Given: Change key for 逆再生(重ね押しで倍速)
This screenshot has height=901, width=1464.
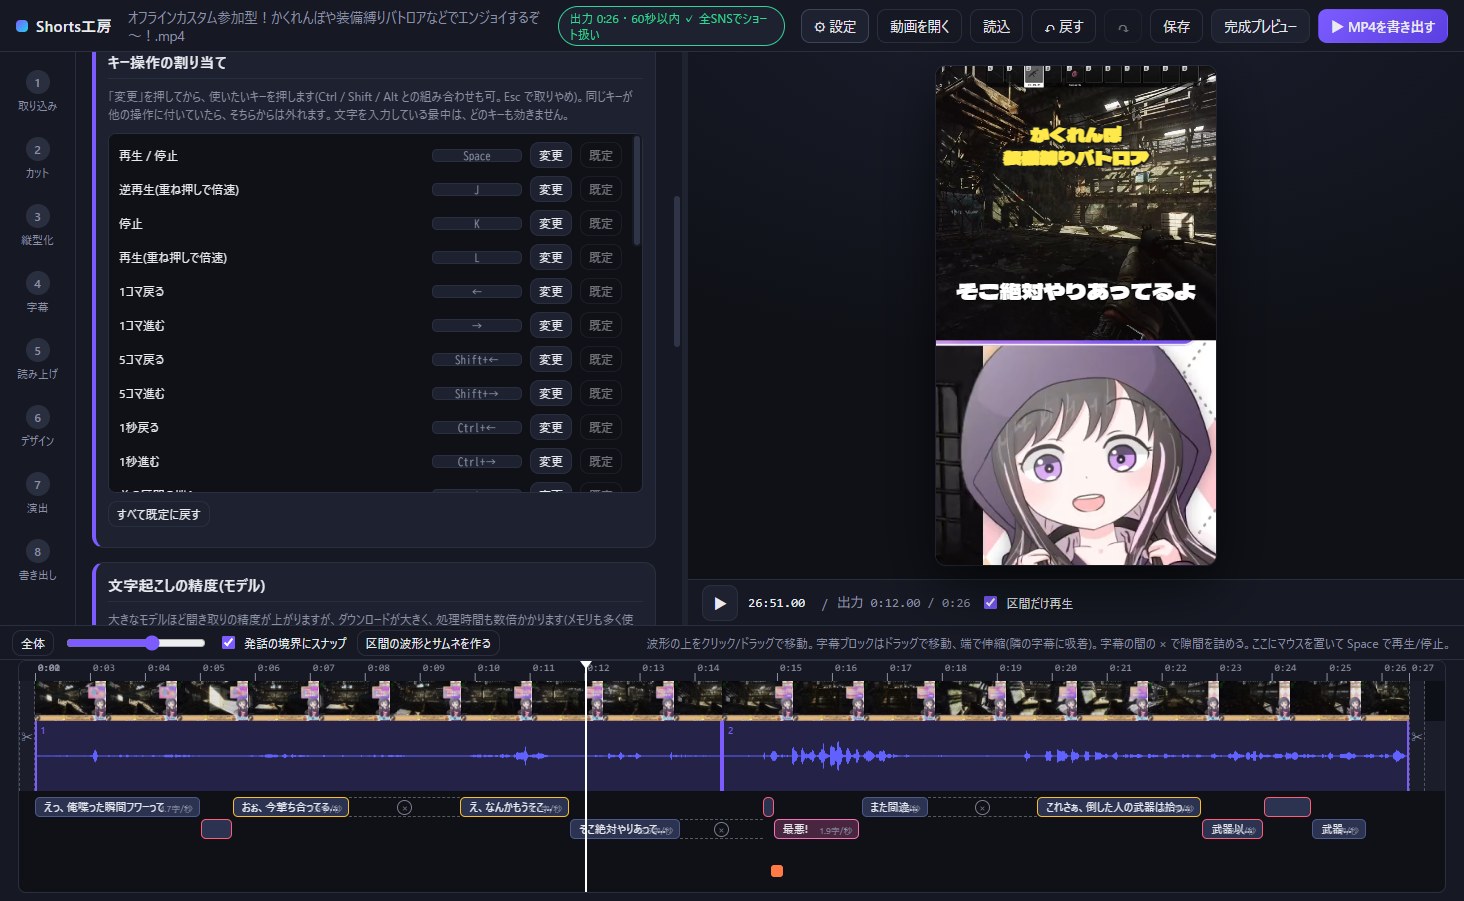Looking at the screenshot, I should 550,189.
